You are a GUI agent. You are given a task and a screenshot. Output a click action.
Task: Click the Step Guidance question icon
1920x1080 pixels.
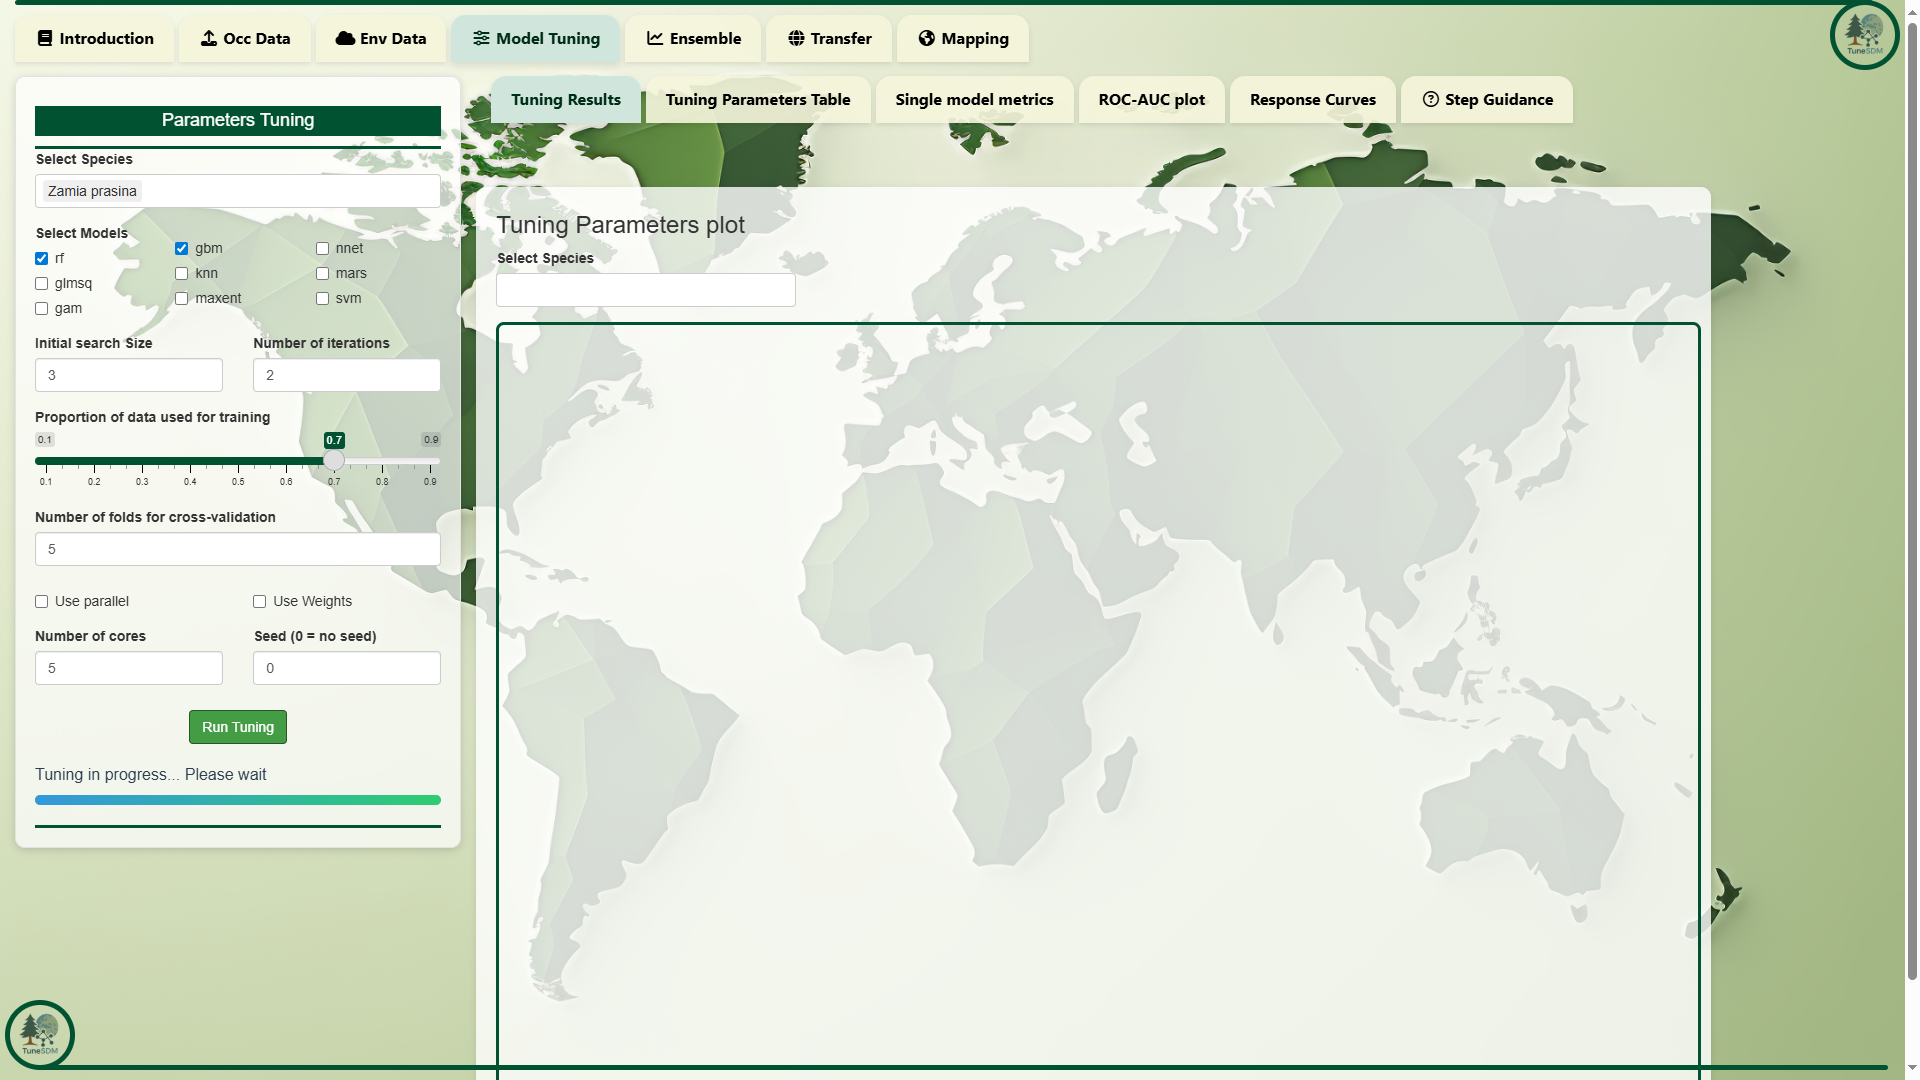pyautogui.click(x=1430, y=100)
